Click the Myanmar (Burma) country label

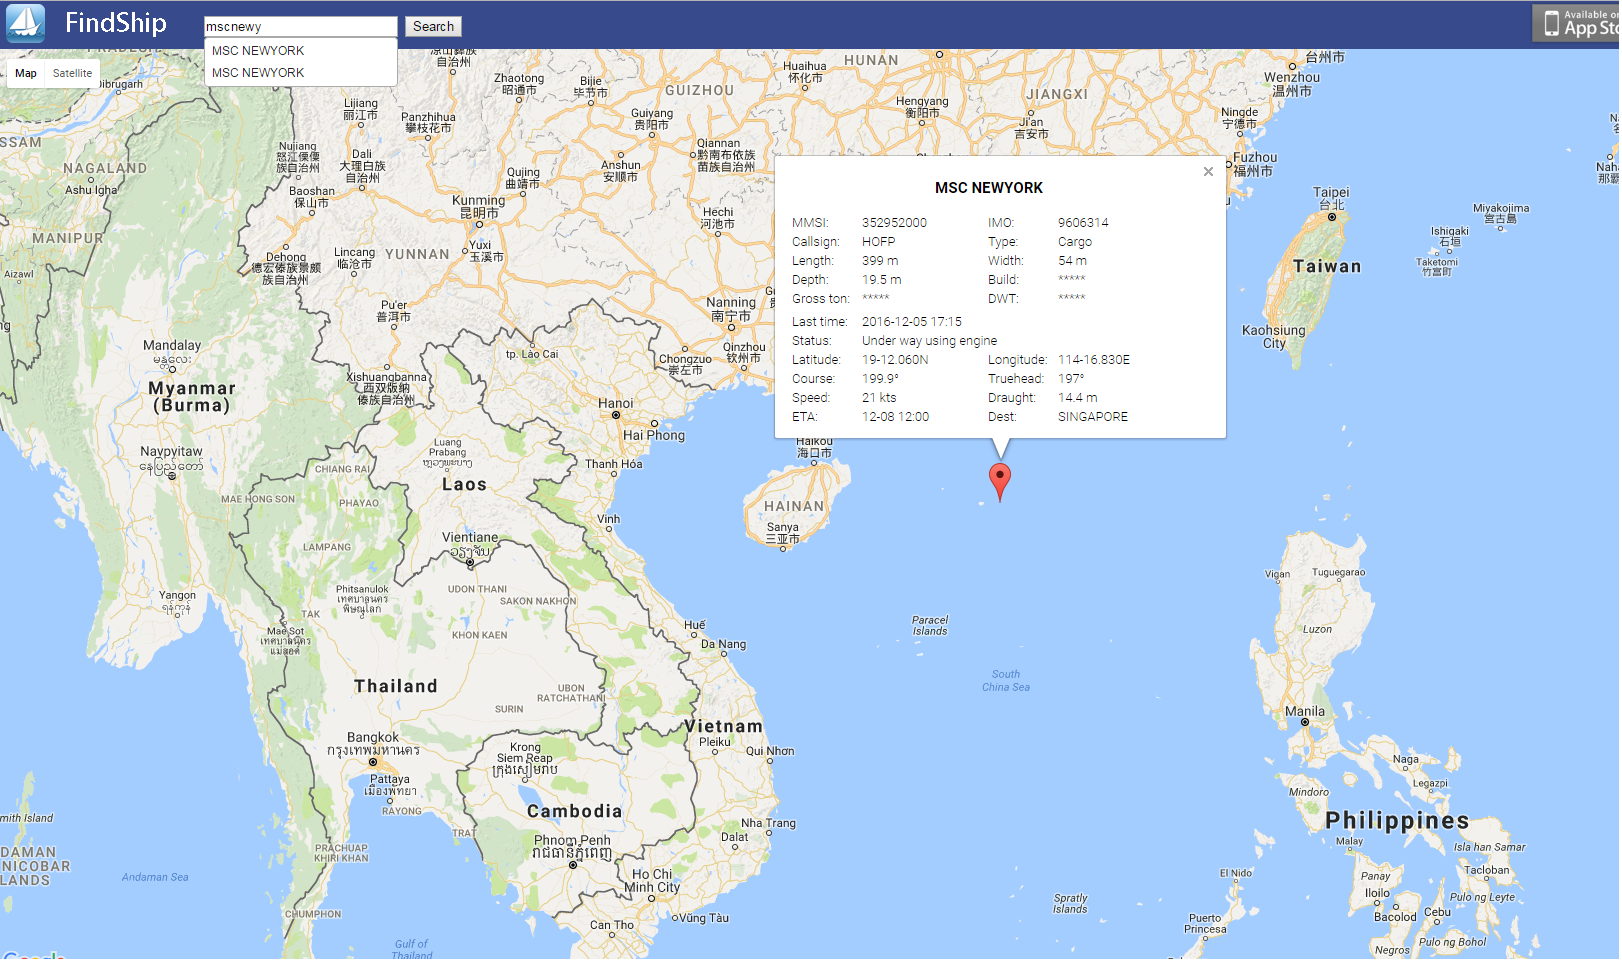pos(192,397)
